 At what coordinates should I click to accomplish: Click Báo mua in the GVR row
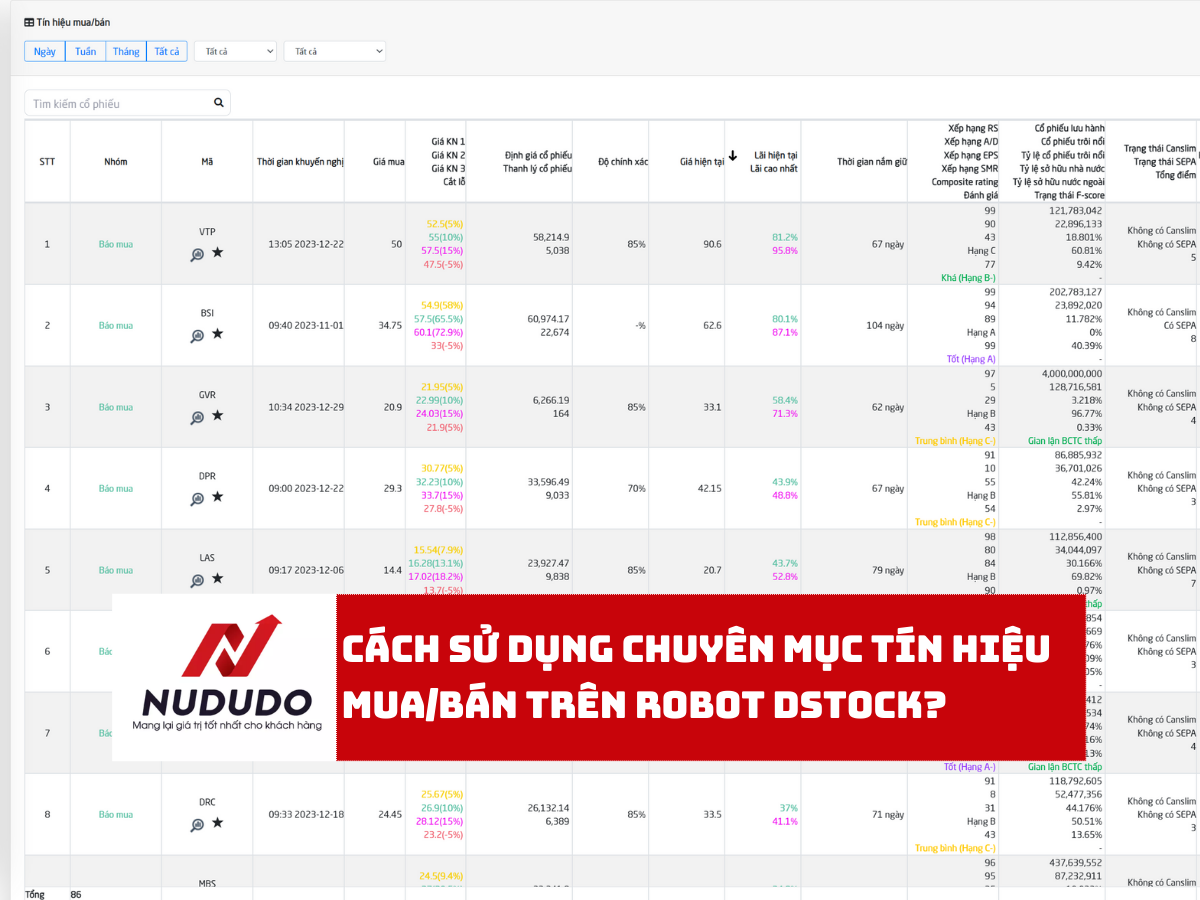point(116,407)
